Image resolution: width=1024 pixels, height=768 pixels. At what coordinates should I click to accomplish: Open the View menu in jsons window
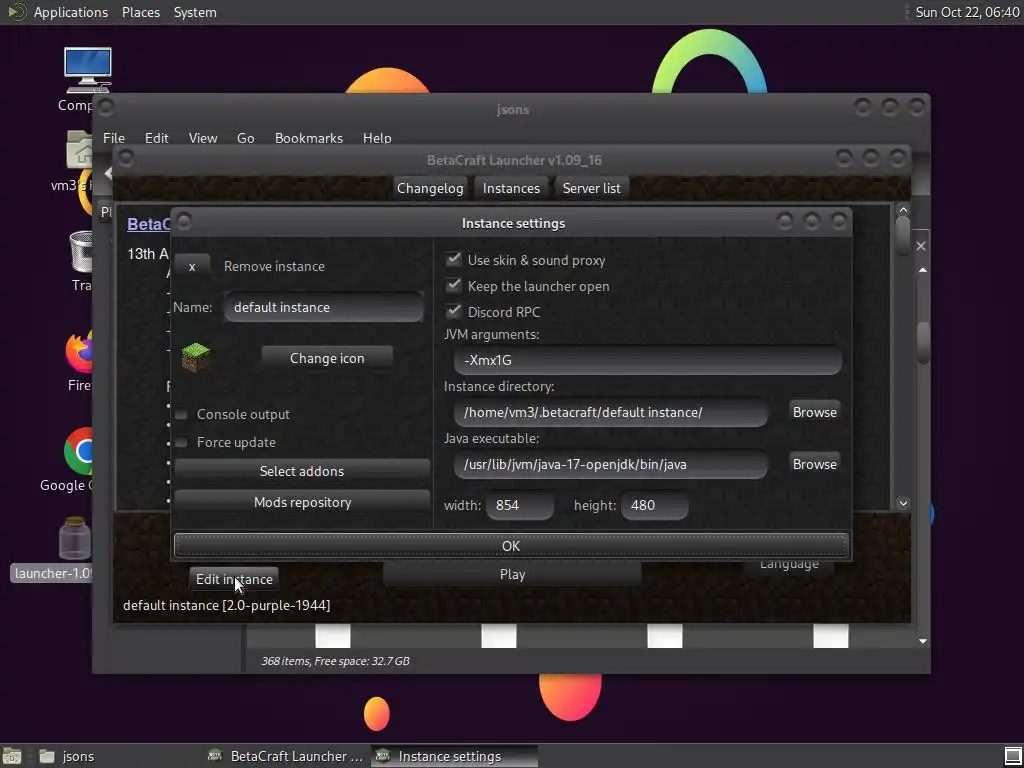tap(202, 138)
